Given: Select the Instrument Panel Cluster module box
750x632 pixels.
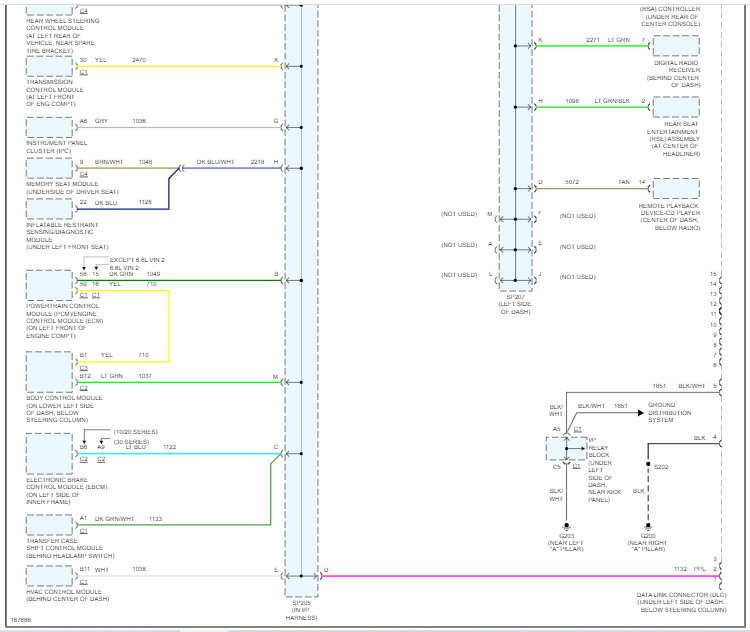Looking at the screenshot, I should (x=49, y=128).
